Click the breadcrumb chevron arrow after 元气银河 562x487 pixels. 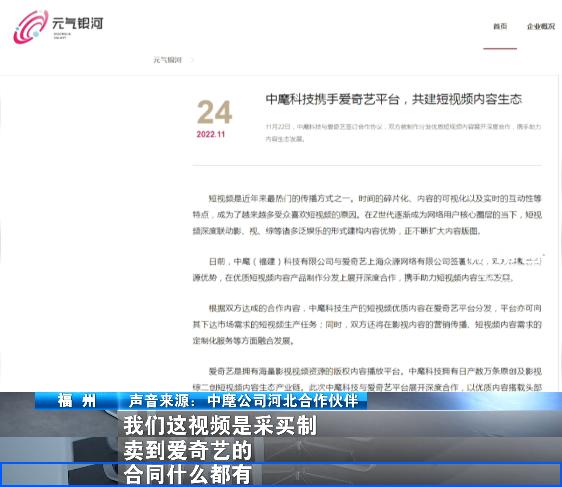coord(192,60)
